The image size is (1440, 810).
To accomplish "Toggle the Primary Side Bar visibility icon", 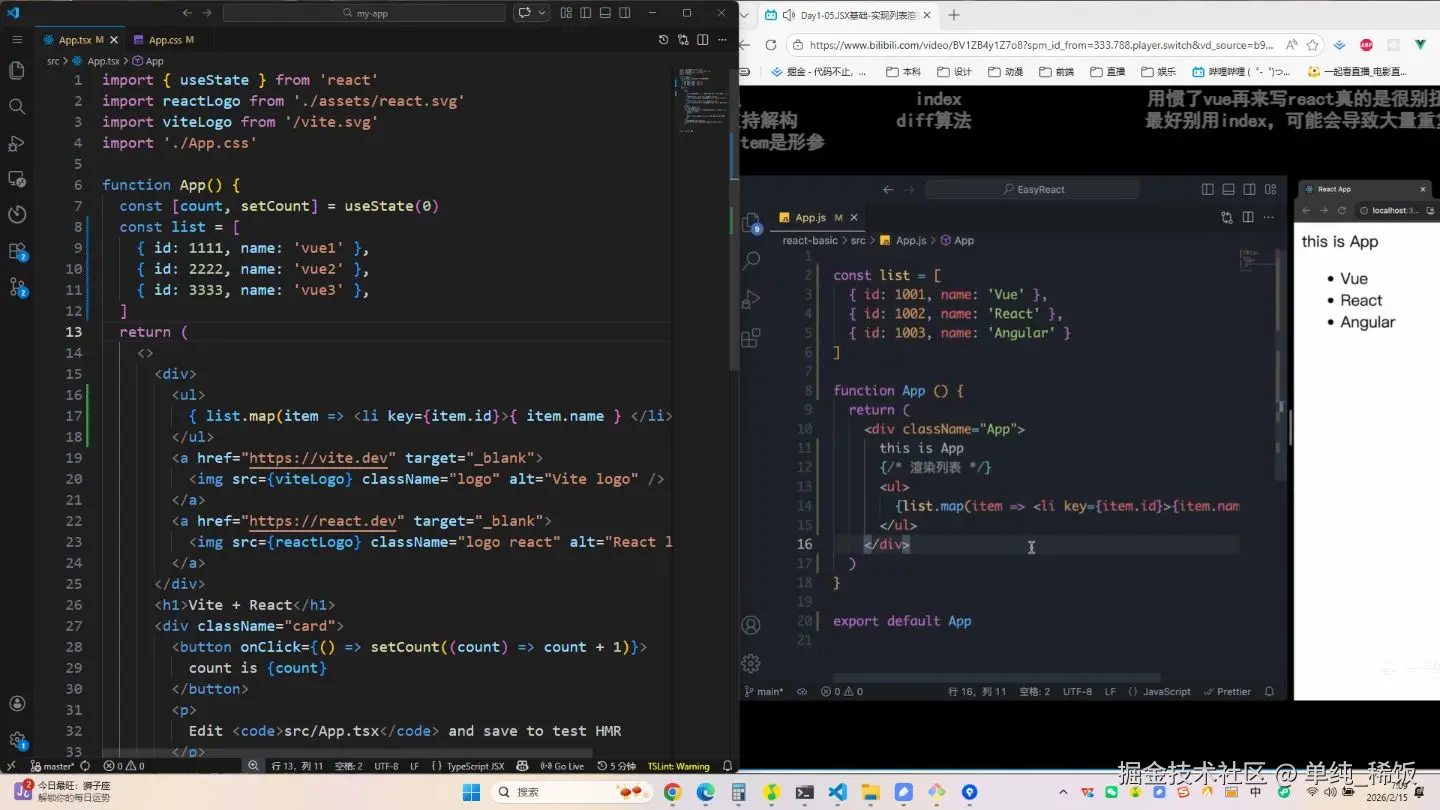I will point(585,12).
